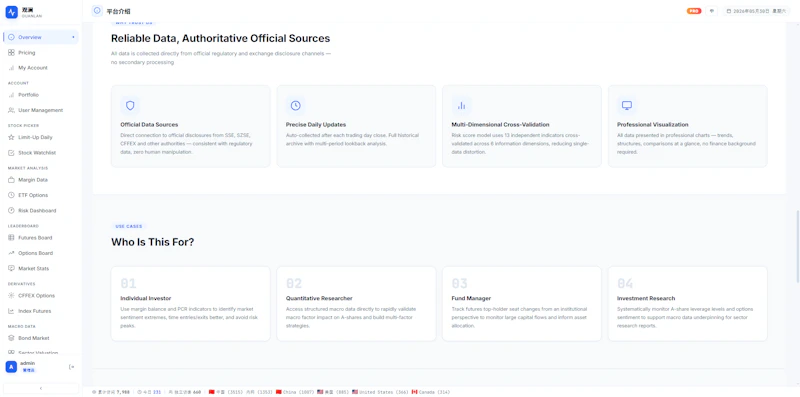Click the page vertical scrollbar thumb

click(x=797, y=246)
